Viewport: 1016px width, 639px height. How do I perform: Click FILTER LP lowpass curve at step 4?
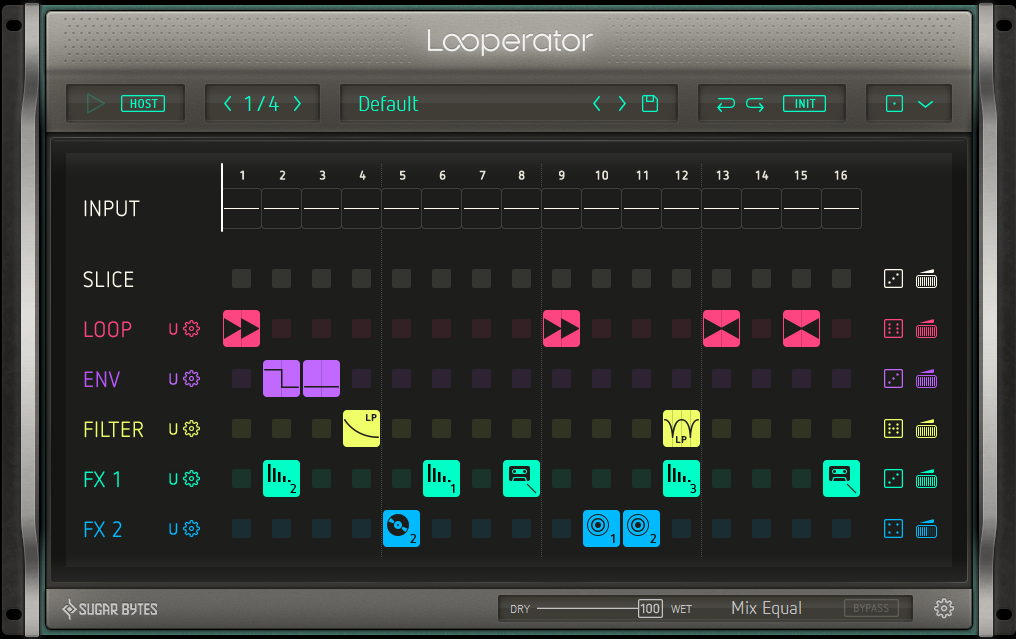click(362, 428)
